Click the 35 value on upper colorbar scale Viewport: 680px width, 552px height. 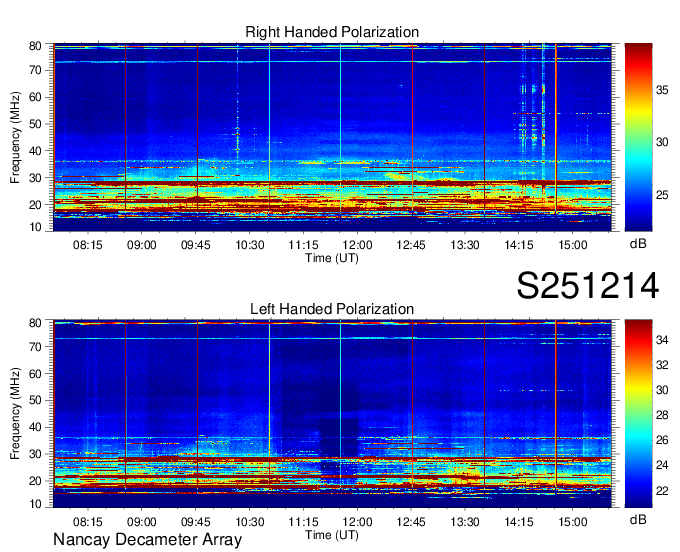point(661,89)
